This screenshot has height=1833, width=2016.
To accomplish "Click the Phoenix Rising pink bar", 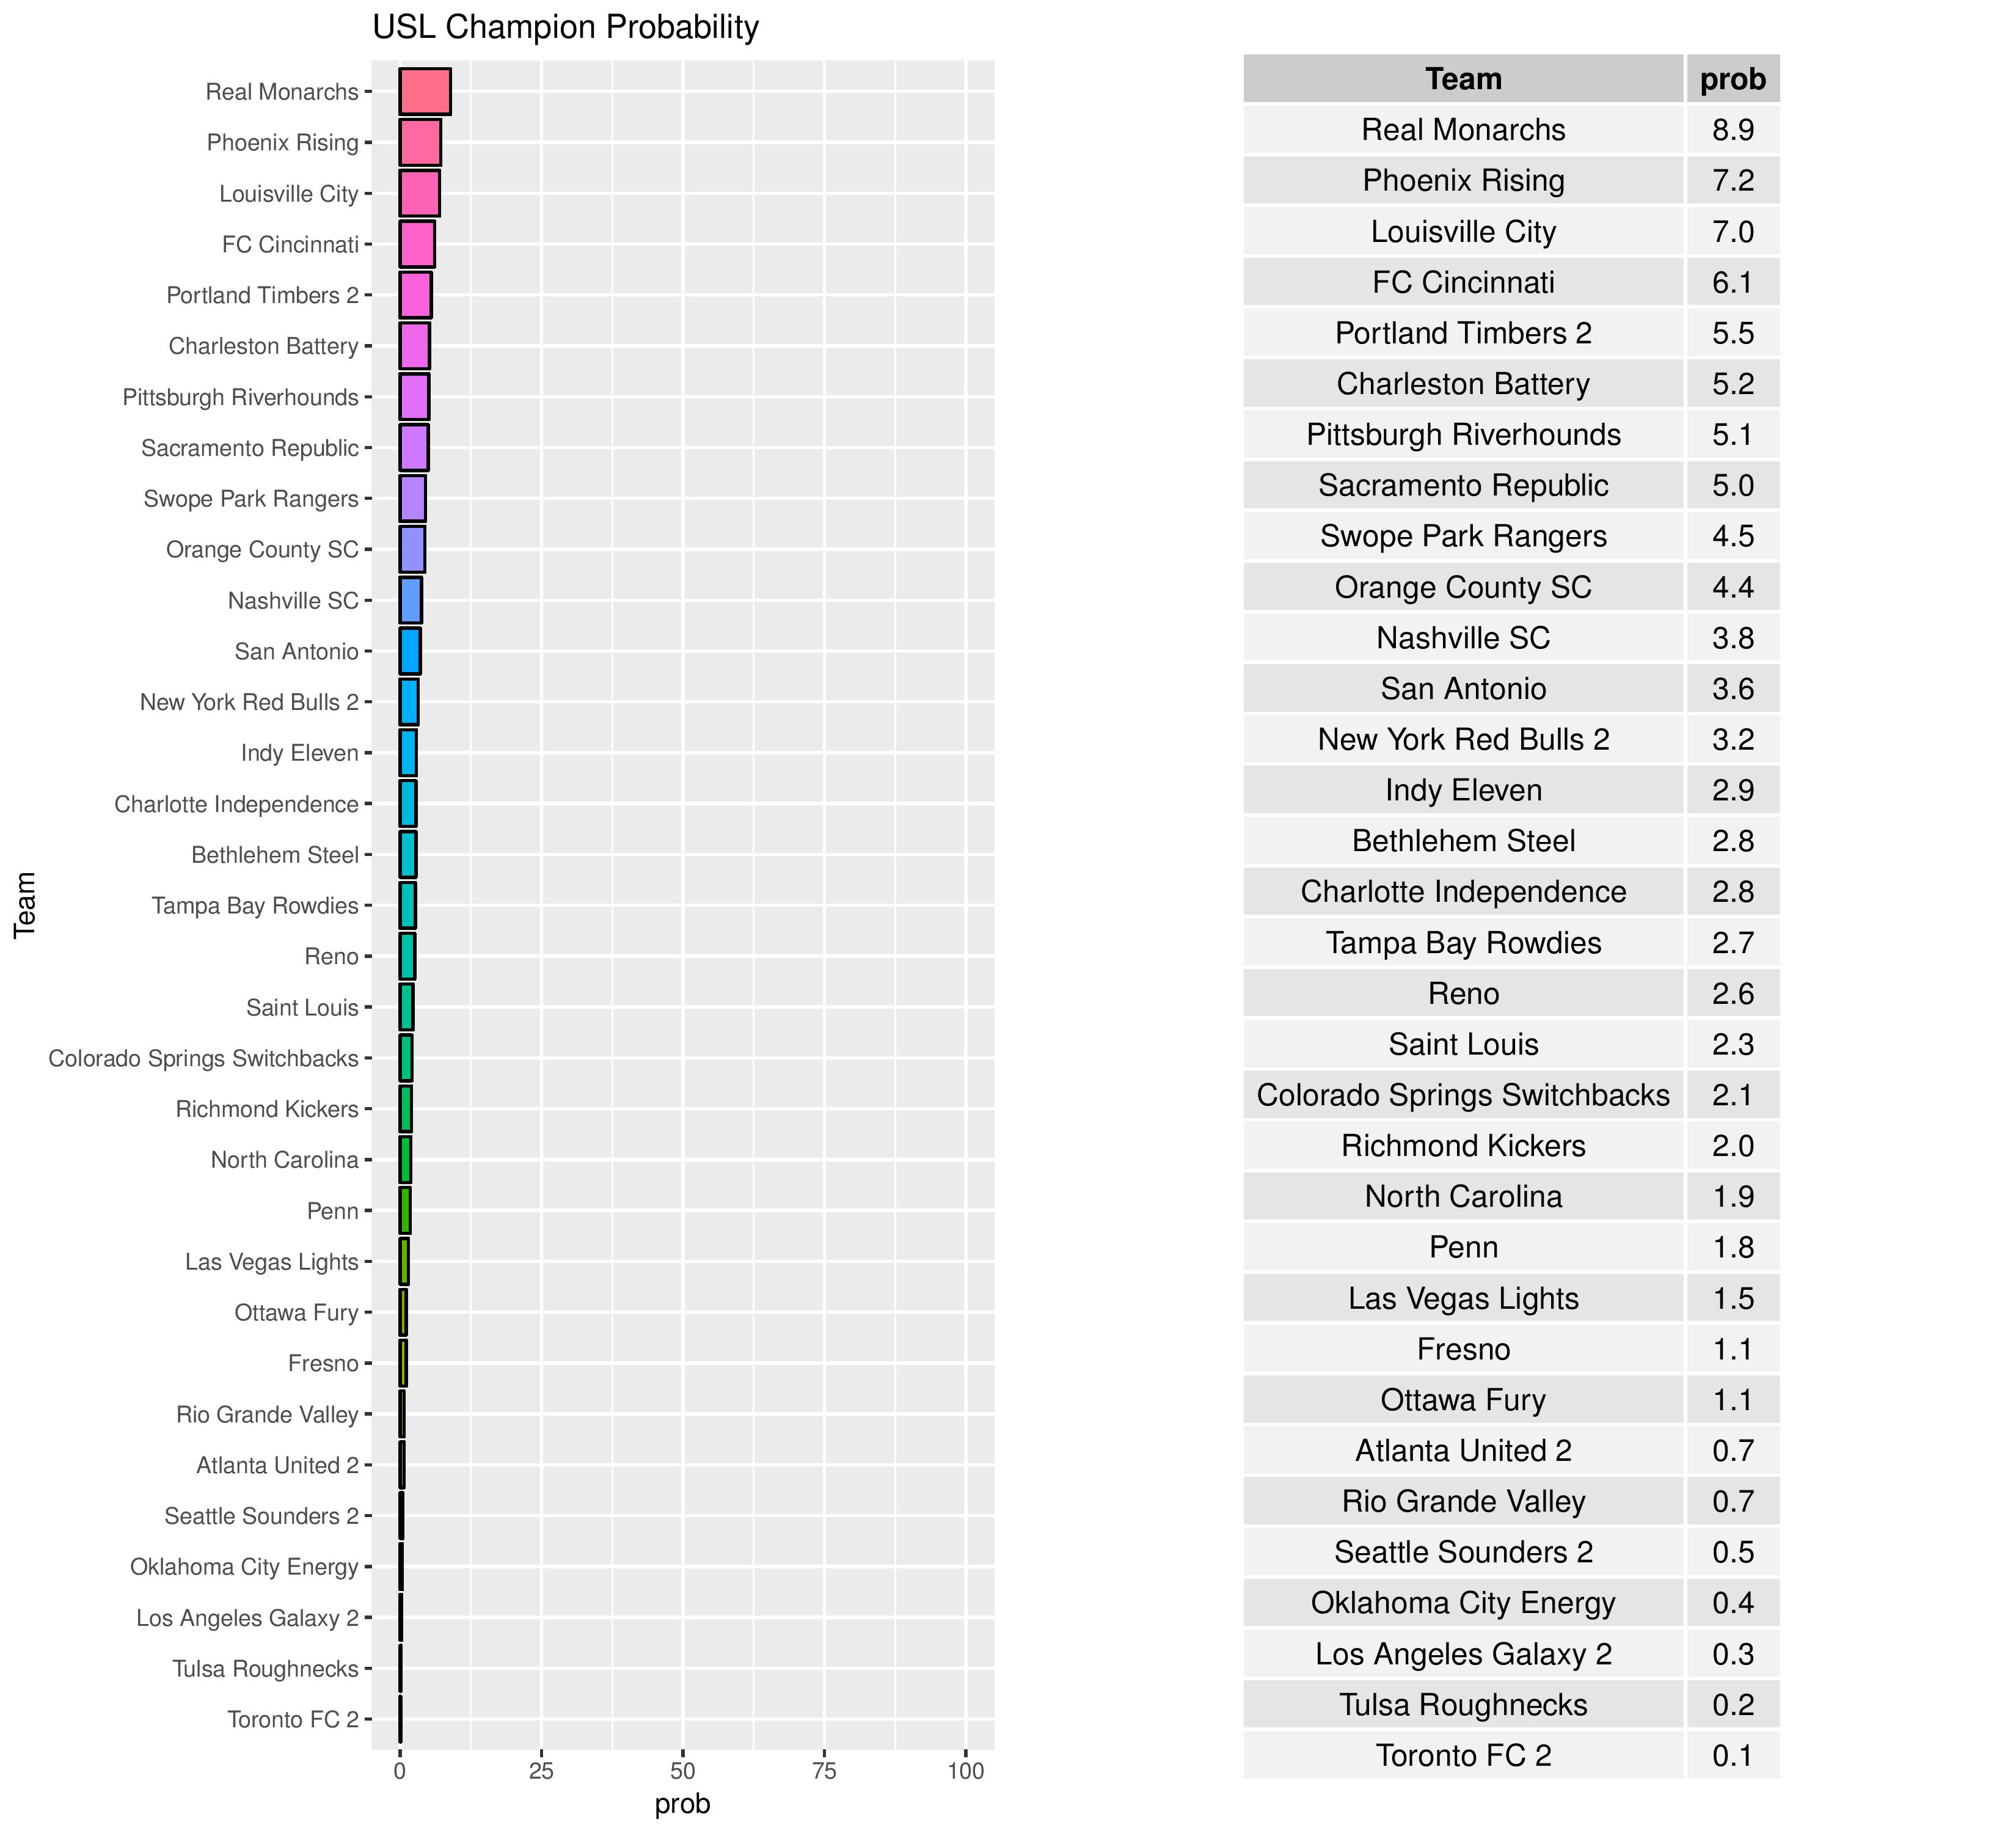I will 420,143.
